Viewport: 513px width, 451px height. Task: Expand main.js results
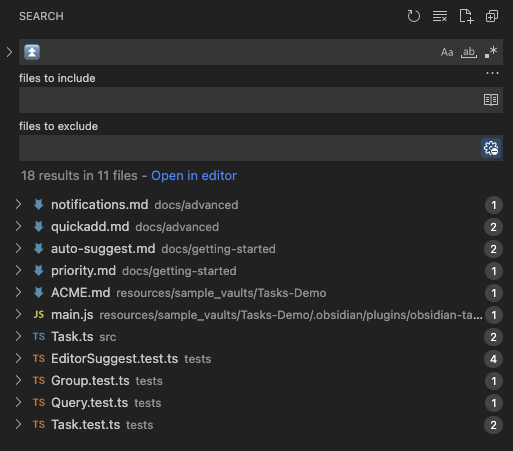(x=18, y=314)
